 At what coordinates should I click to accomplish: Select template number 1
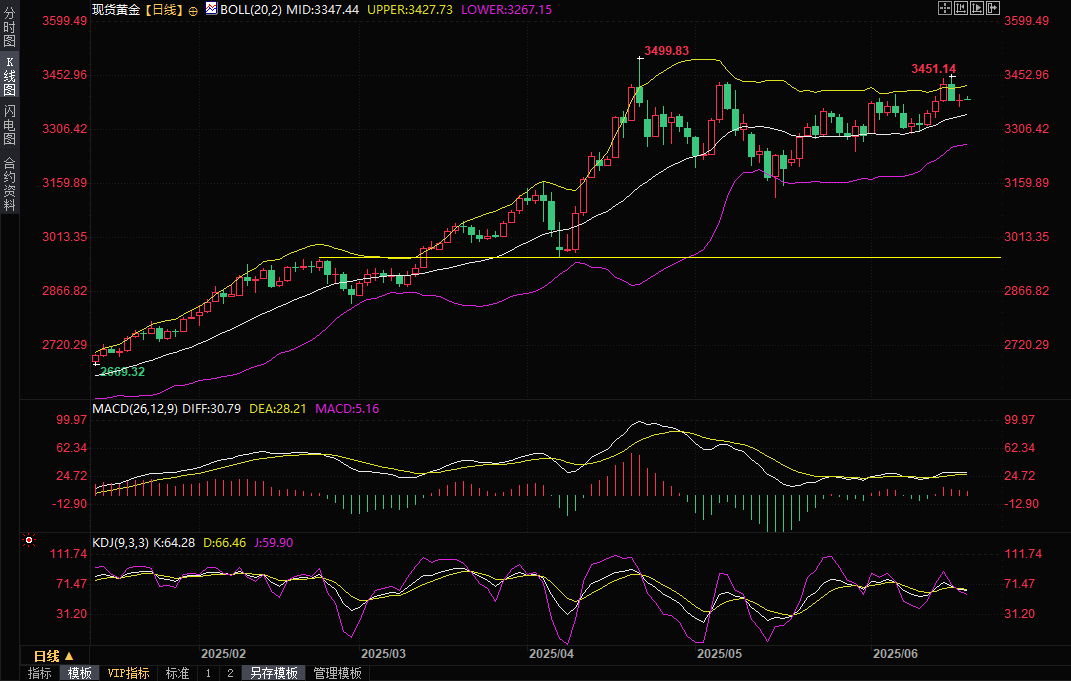208,673
